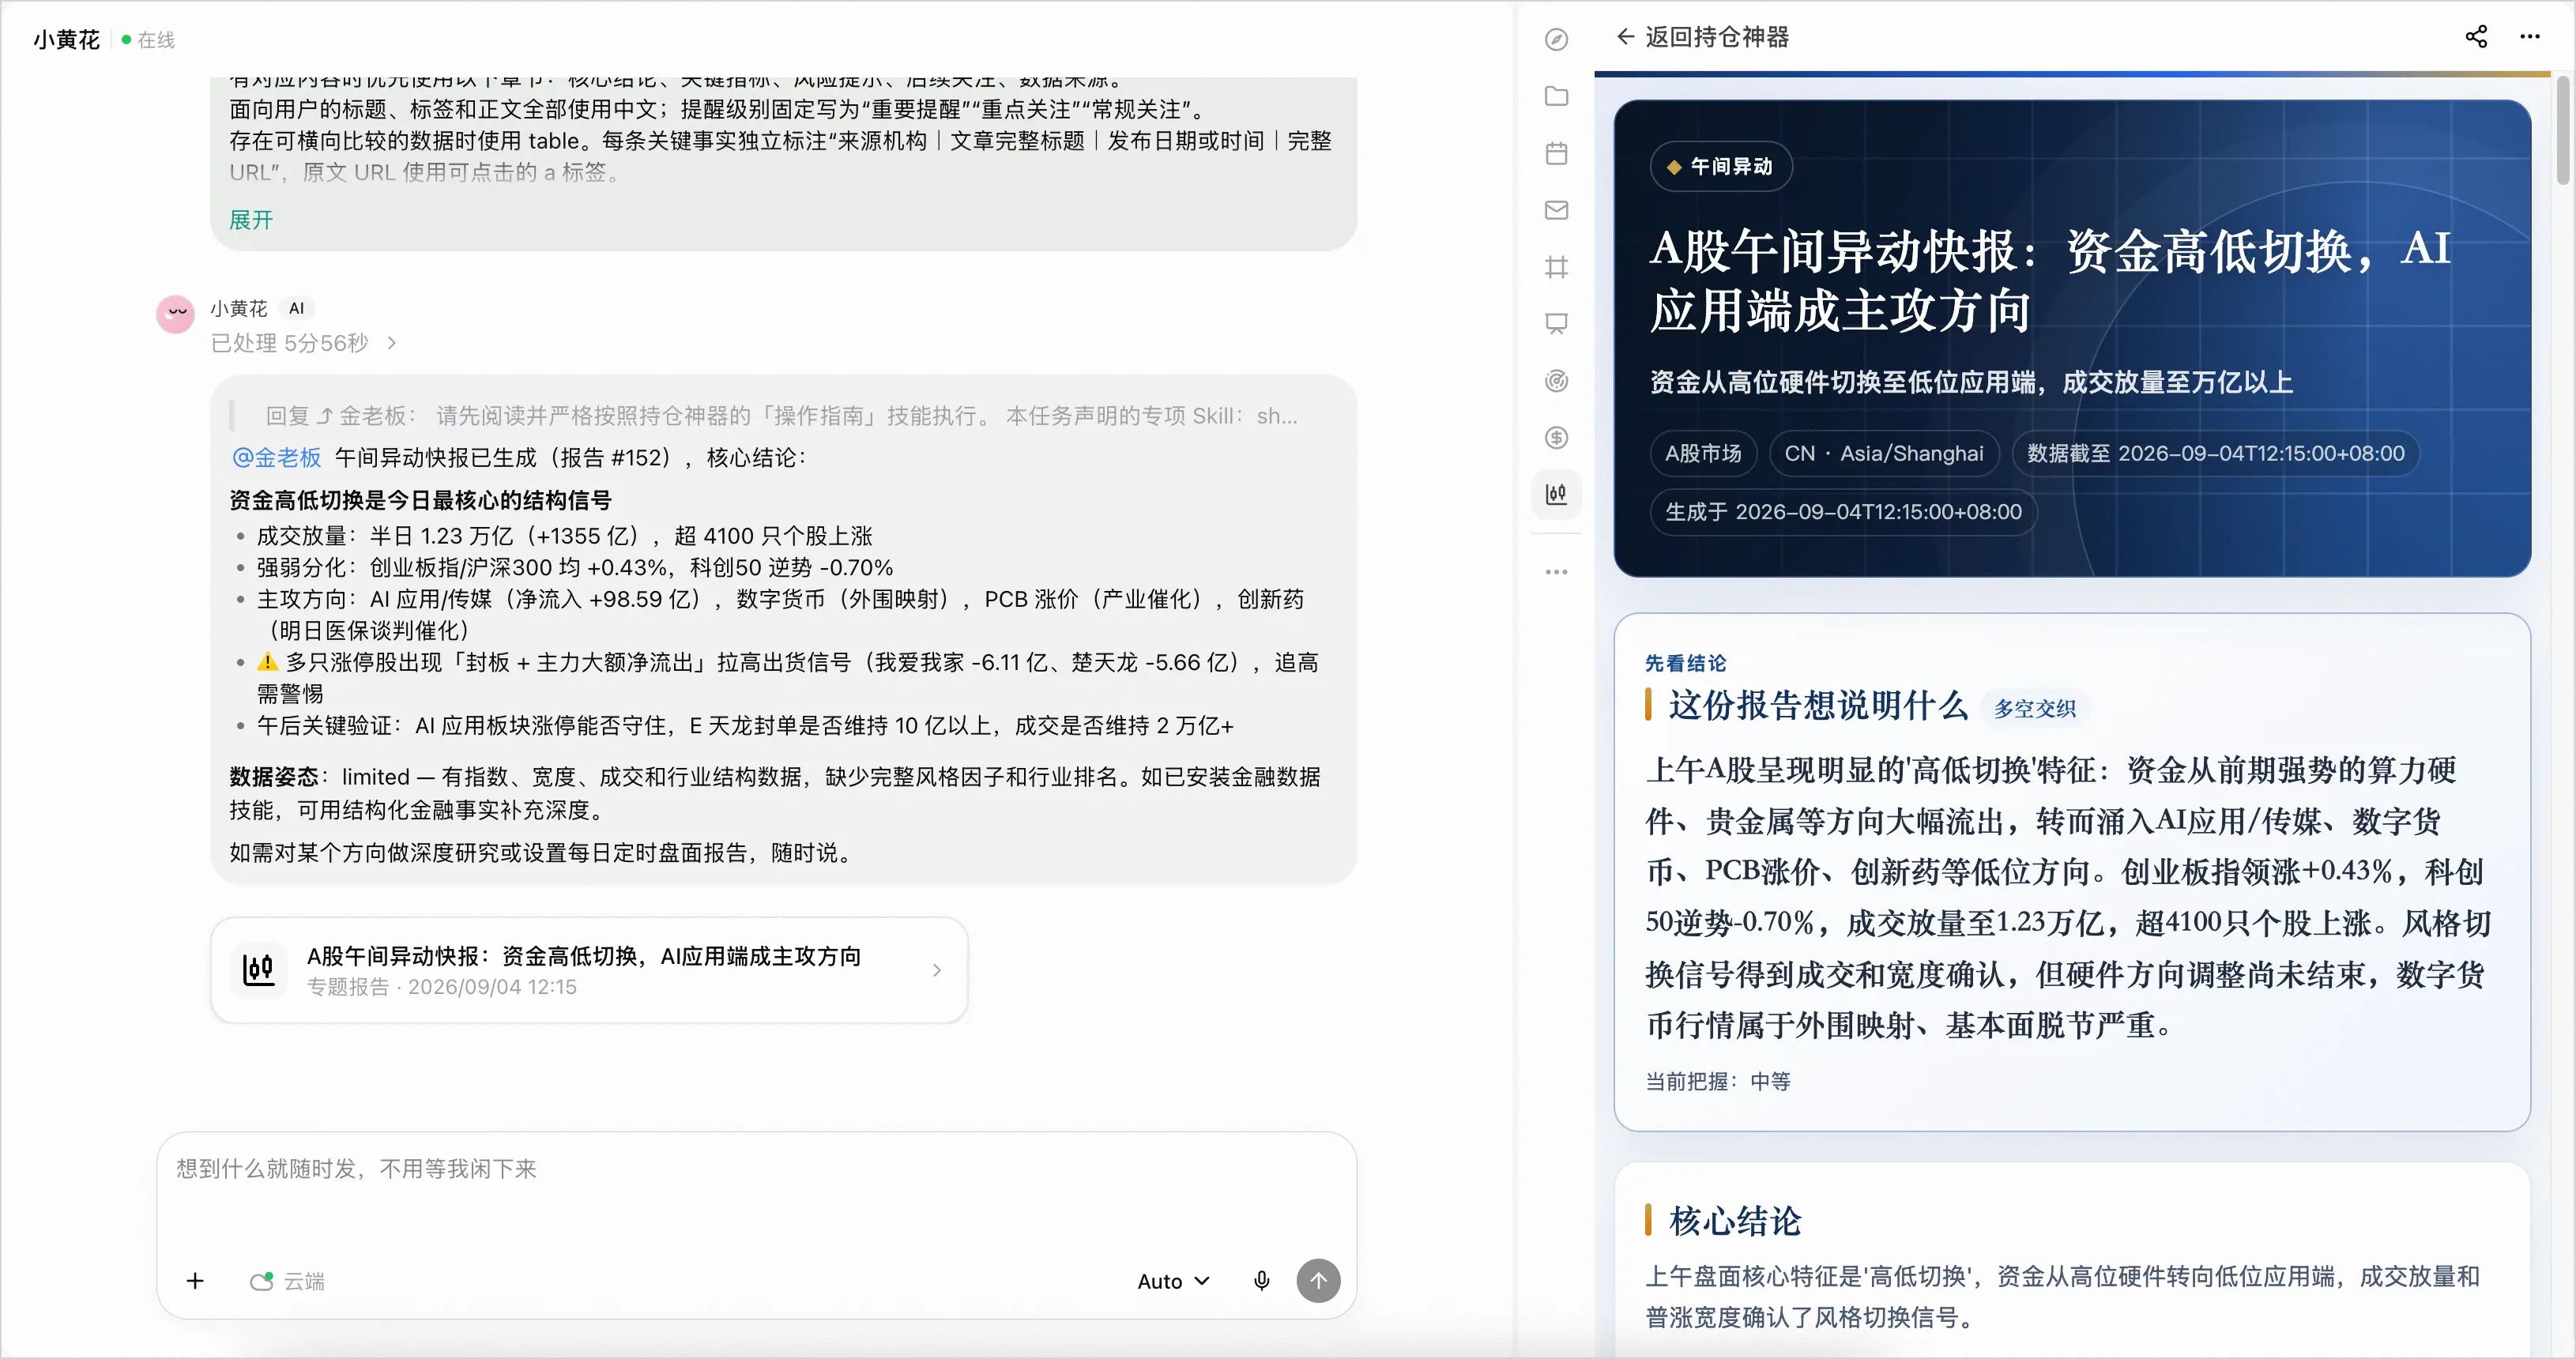This screenshot has width=2576, height=1359.
Task: Click the 资金高低切换是今日最核心的结构信号 bold line
Action: [x=420, y=500]
